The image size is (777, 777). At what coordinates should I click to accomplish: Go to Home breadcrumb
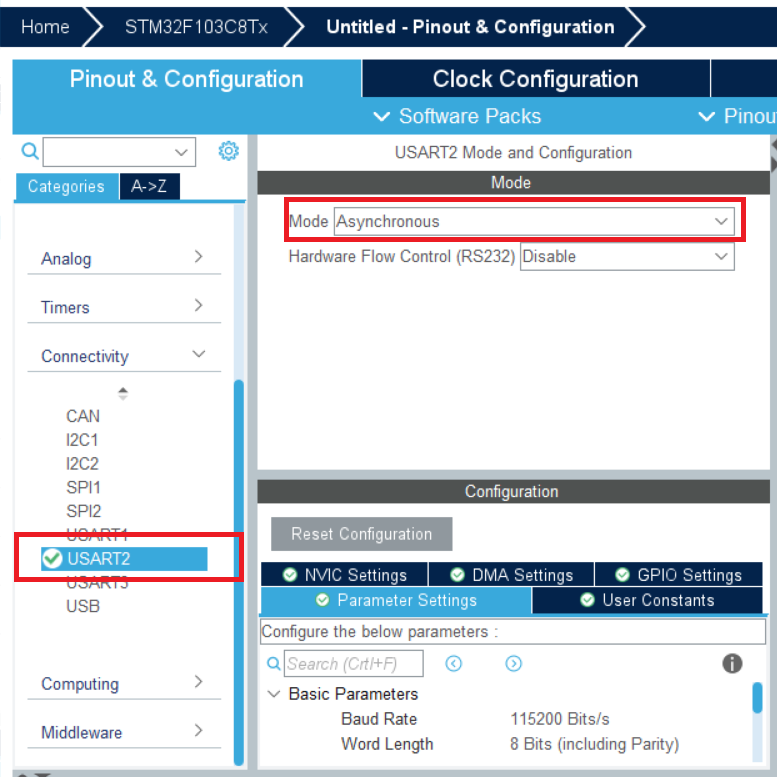click(x=45, y=27)
